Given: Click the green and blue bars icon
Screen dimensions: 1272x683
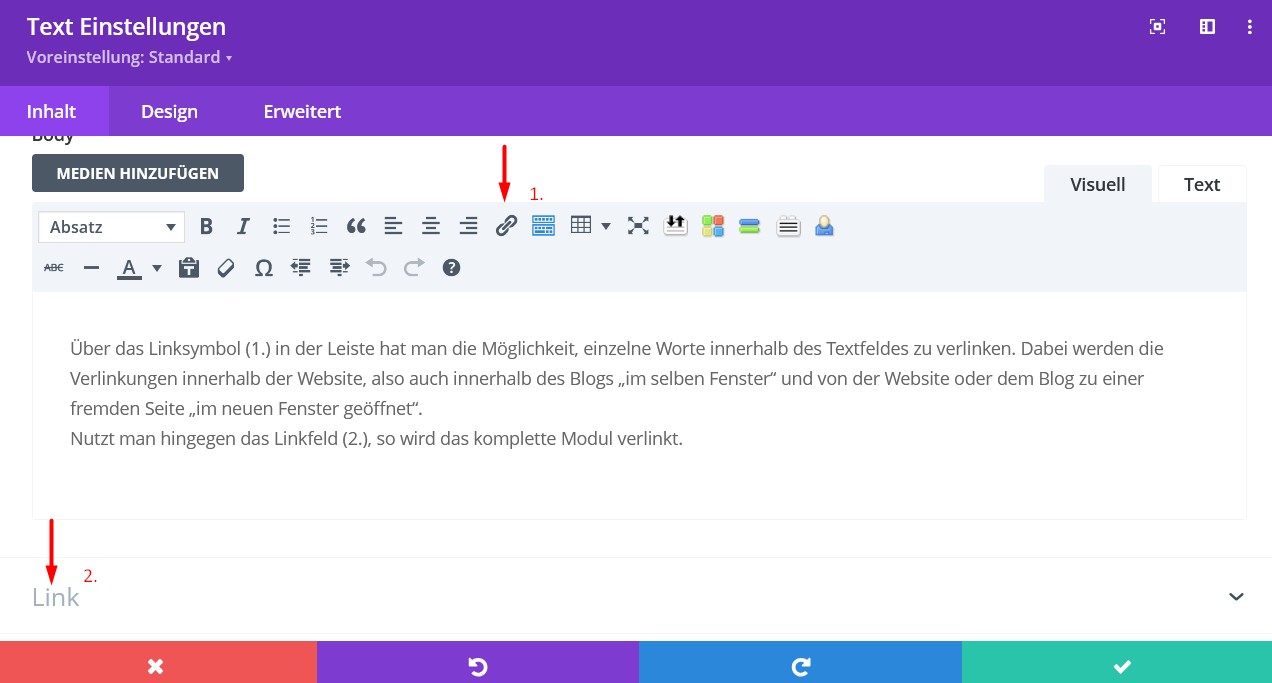Looking at the screenshot, I should click(750, 226).
